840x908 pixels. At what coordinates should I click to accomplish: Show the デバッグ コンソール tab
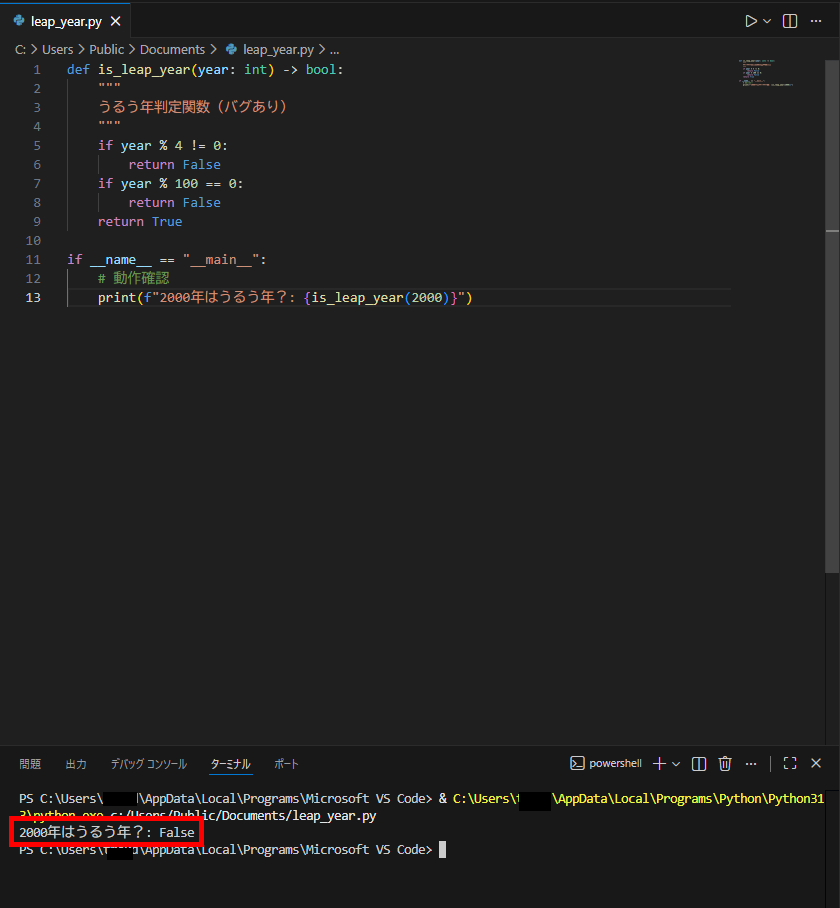[148, 764]
